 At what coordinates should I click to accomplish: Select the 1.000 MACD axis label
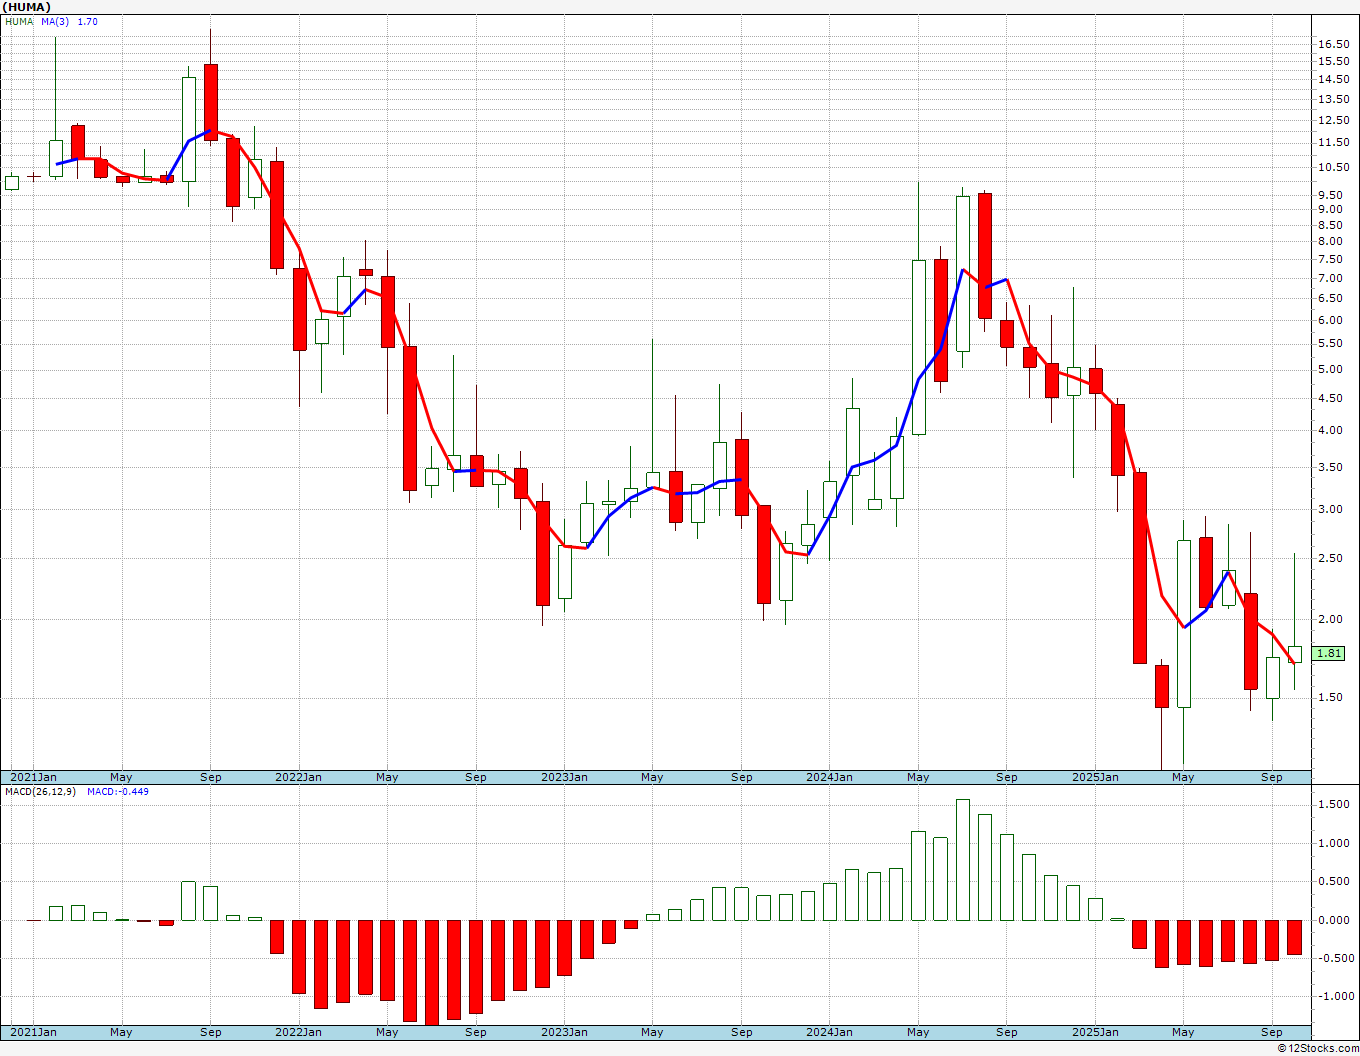click(x=1334, y=843)
